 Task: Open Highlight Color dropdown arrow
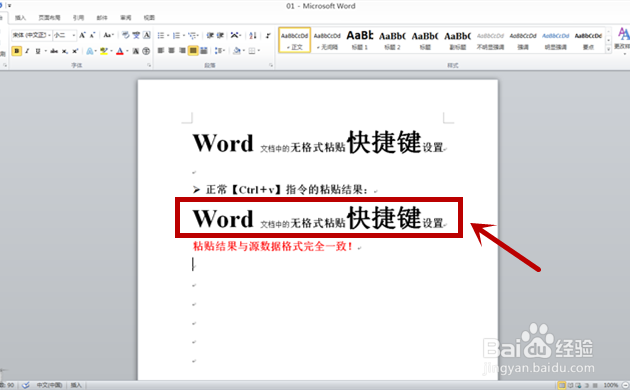111,51
